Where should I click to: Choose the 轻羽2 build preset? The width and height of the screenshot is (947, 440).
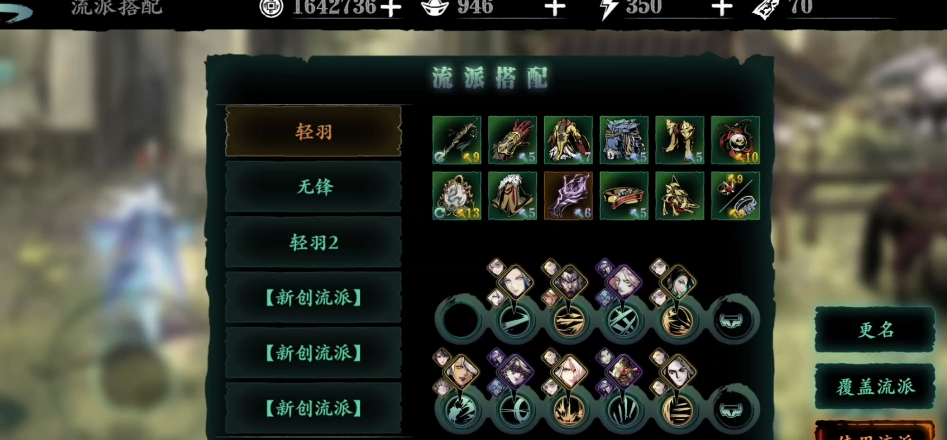[313, 242]
